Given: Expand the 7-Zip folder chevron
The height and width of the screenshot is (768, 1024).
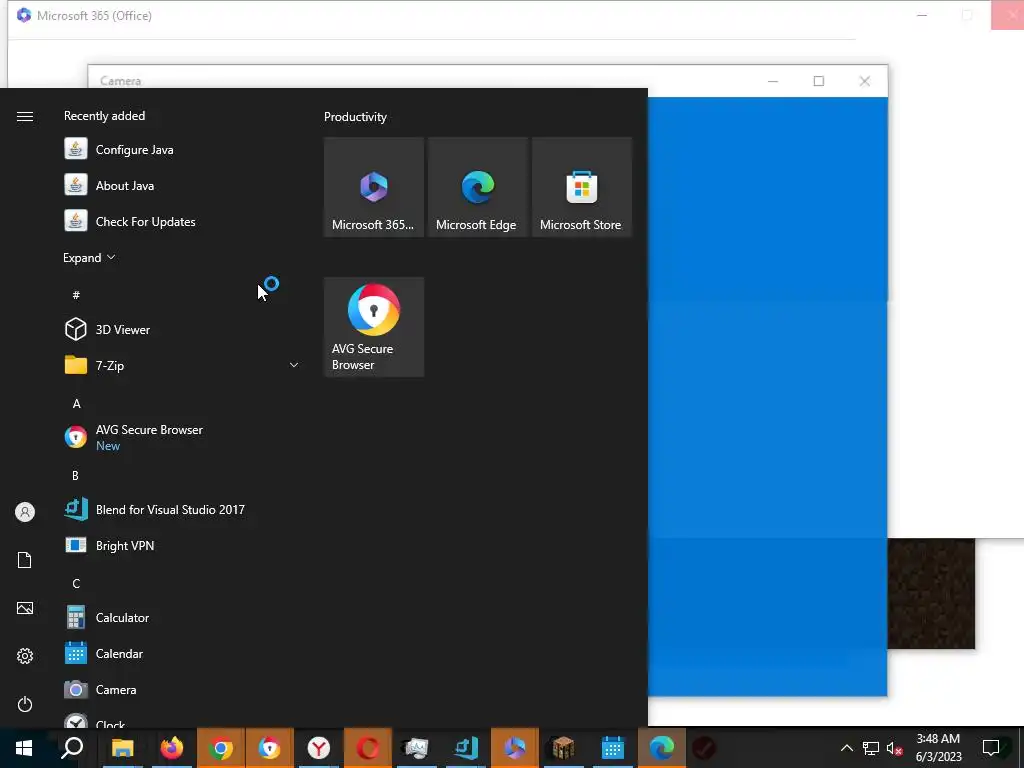Looking at the screenshot, I should point(294,365).
